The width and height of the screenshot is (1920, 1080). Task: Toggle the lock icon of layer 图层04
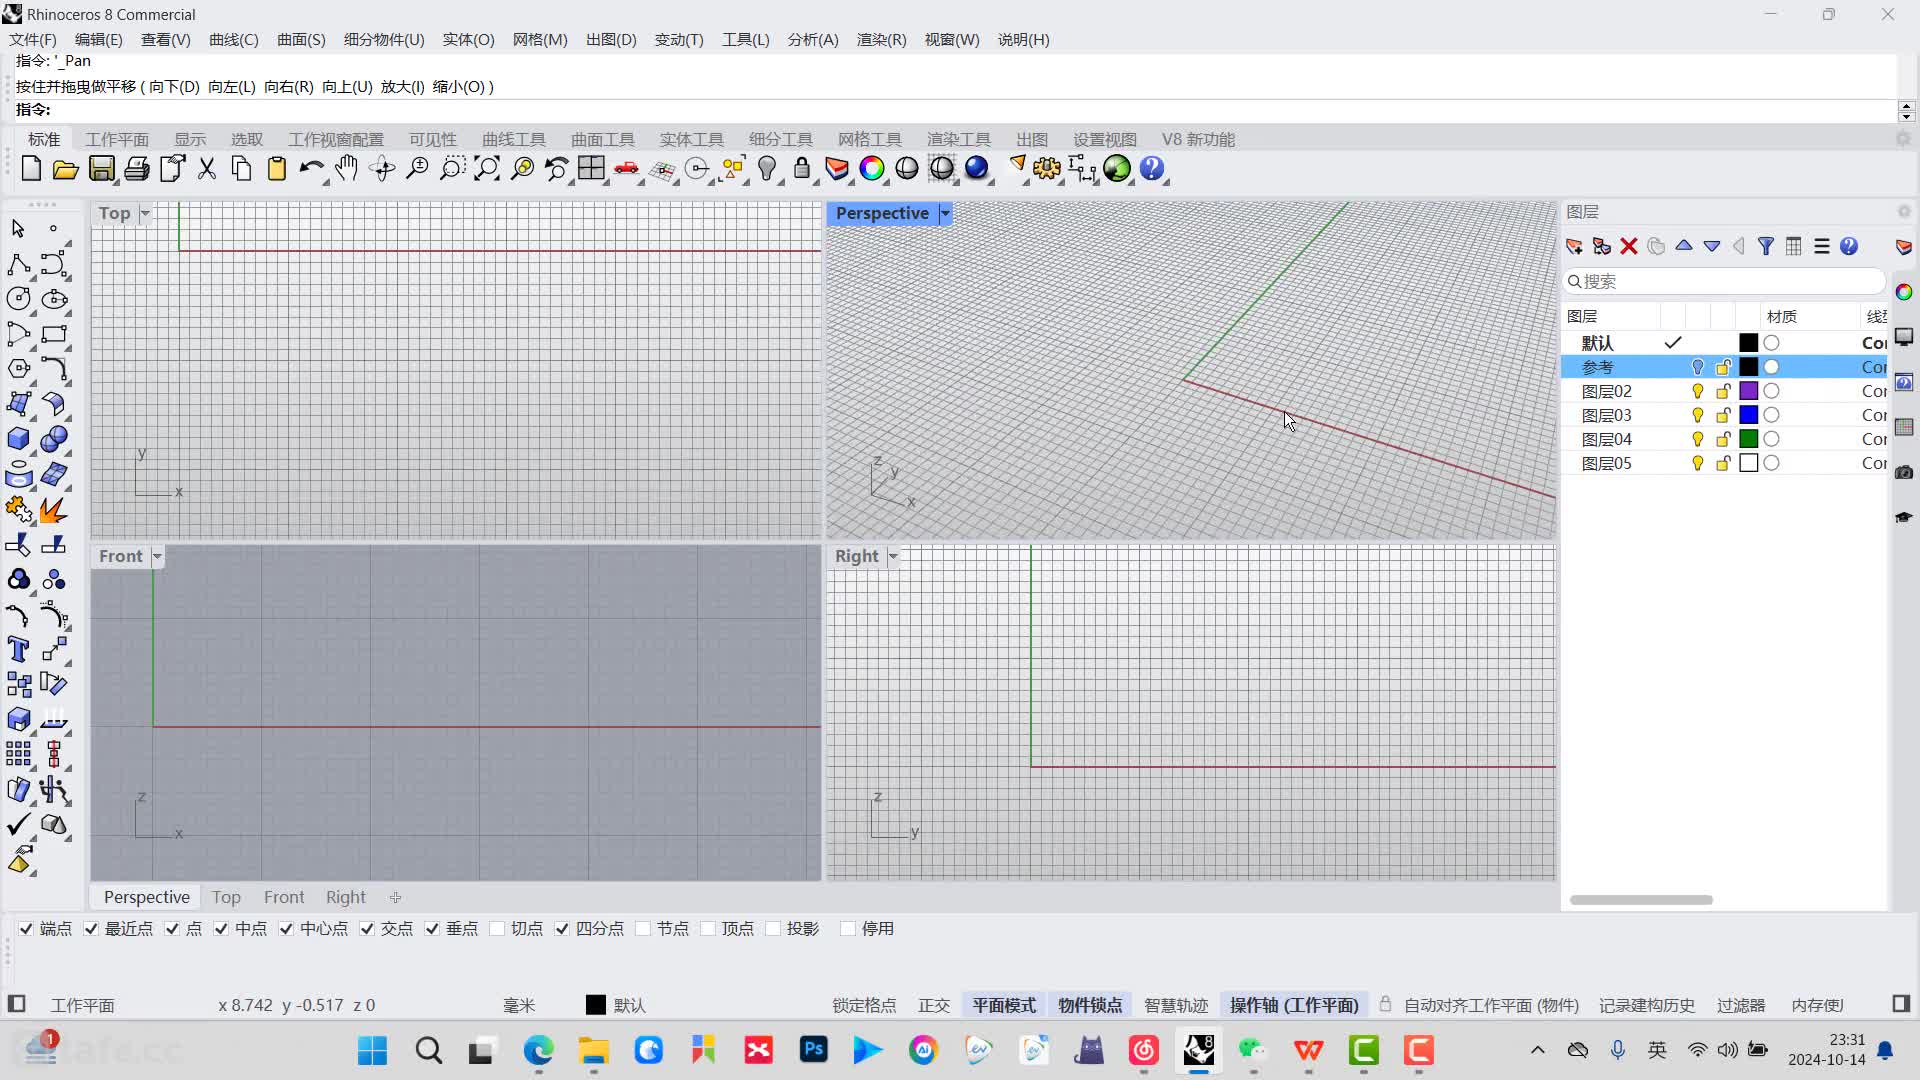point(1723,439)
